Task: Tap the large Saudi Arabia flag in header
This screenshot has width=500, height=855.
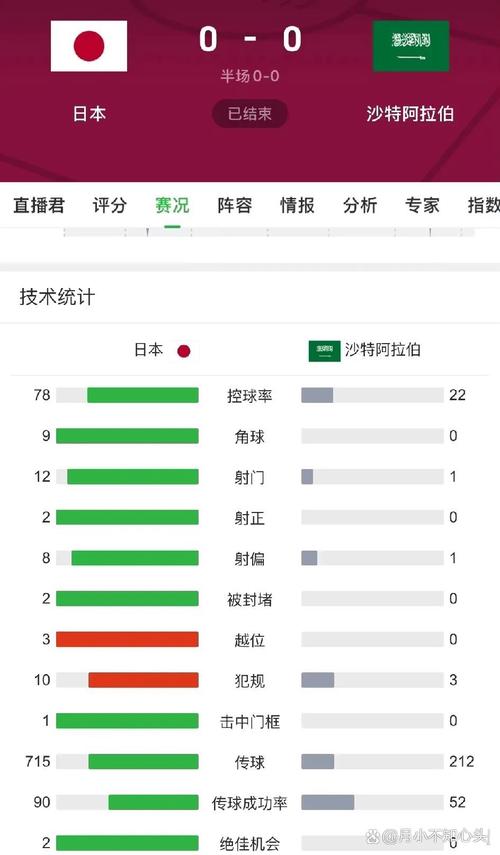Action: pyautogui.click(x=411, y=46)
